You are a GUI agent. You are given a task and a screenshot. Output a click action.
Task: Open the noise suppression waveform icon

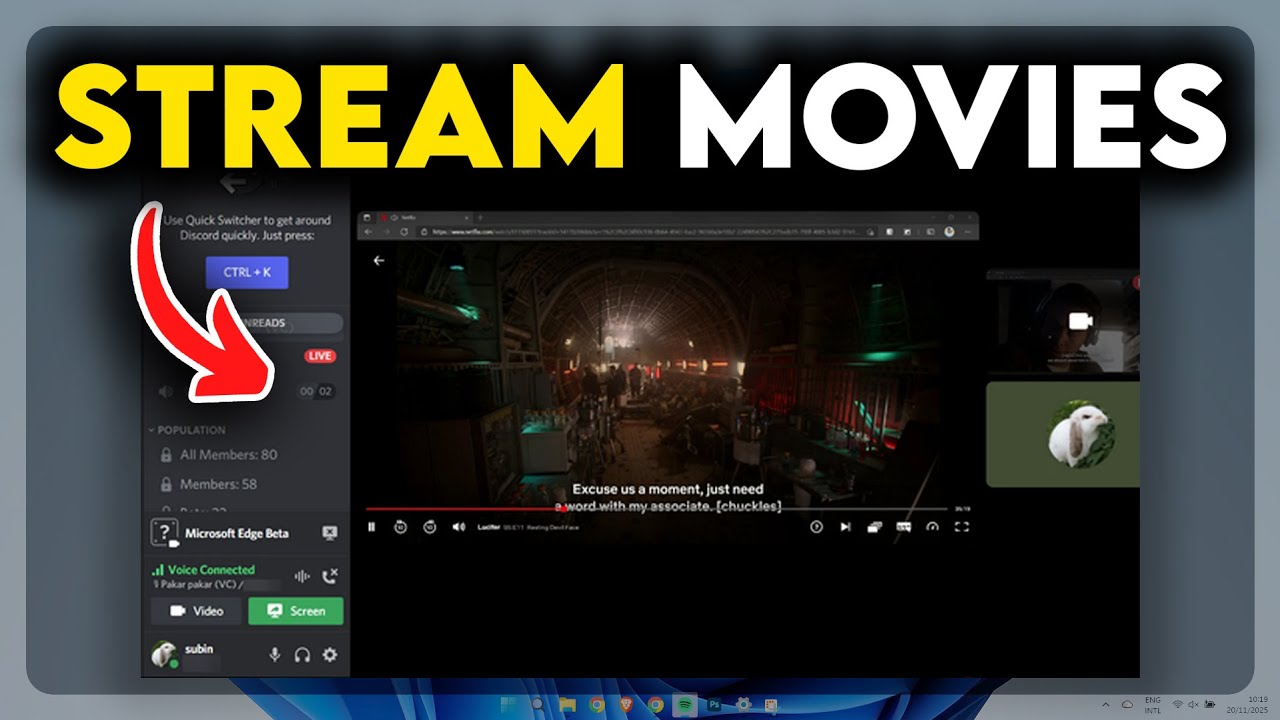point(301,575)
